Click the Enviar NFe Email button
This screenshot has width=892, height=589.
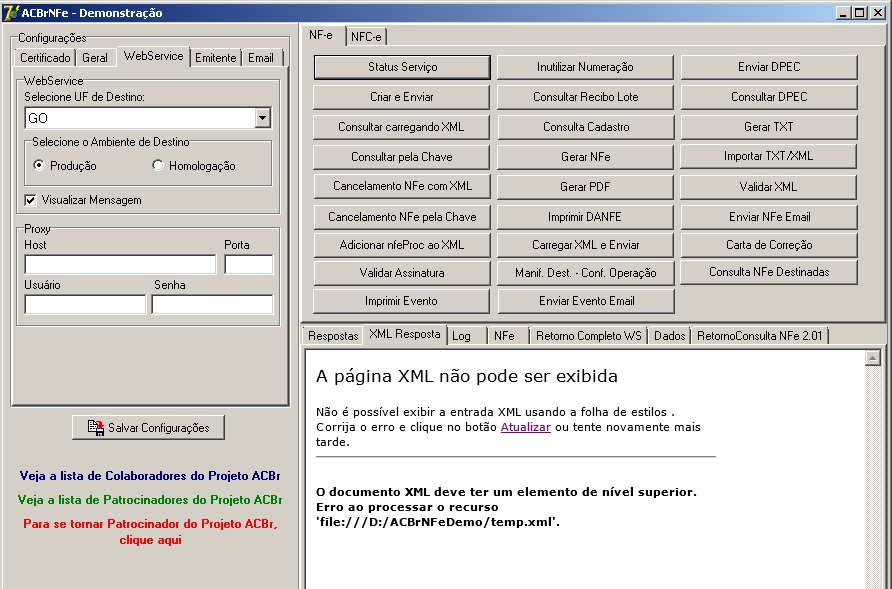pos(769,217)
